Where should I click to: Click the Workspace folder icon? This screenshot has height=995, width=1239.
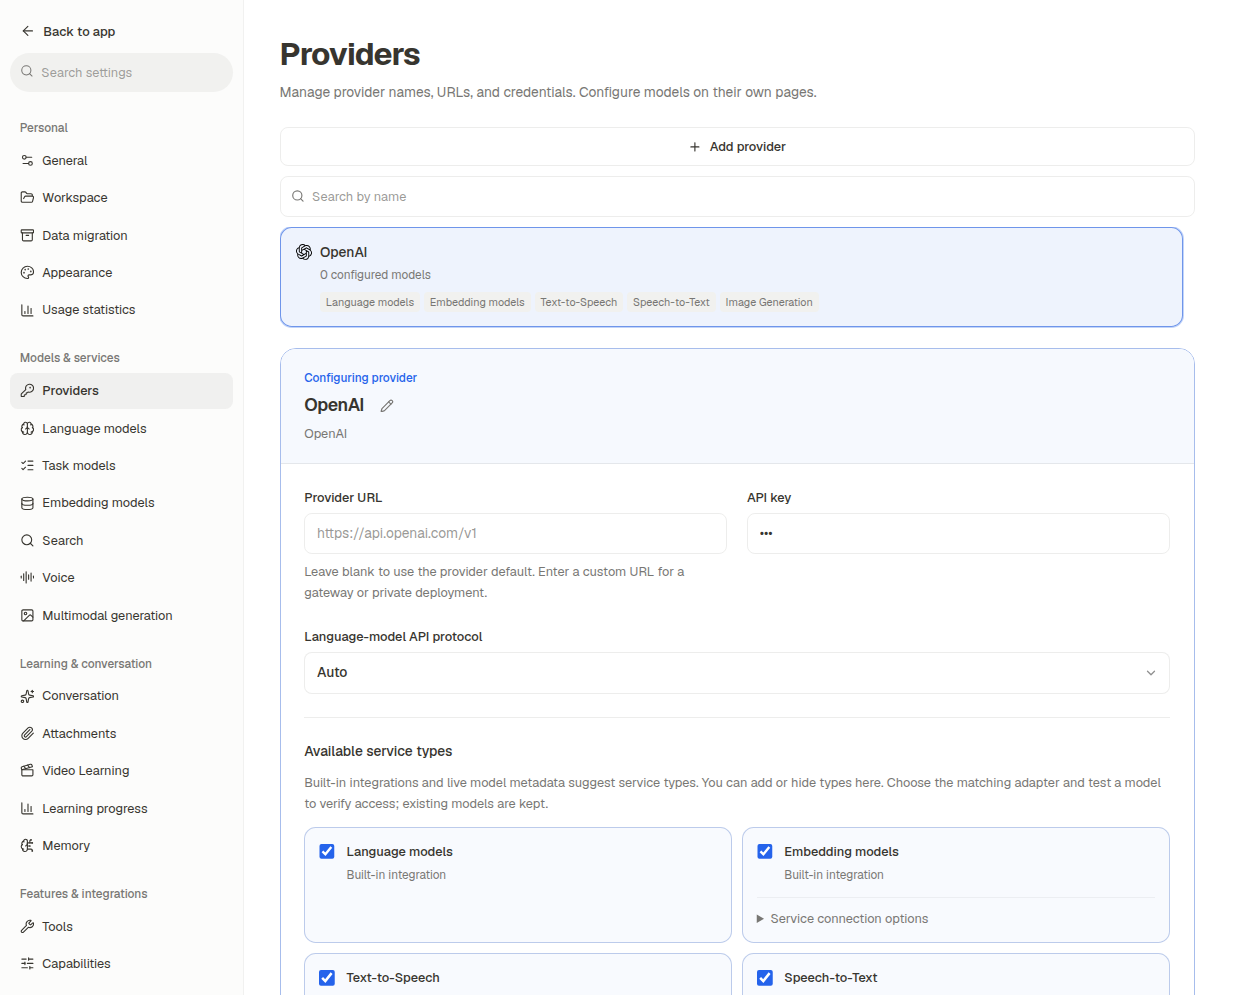(27, 197)
